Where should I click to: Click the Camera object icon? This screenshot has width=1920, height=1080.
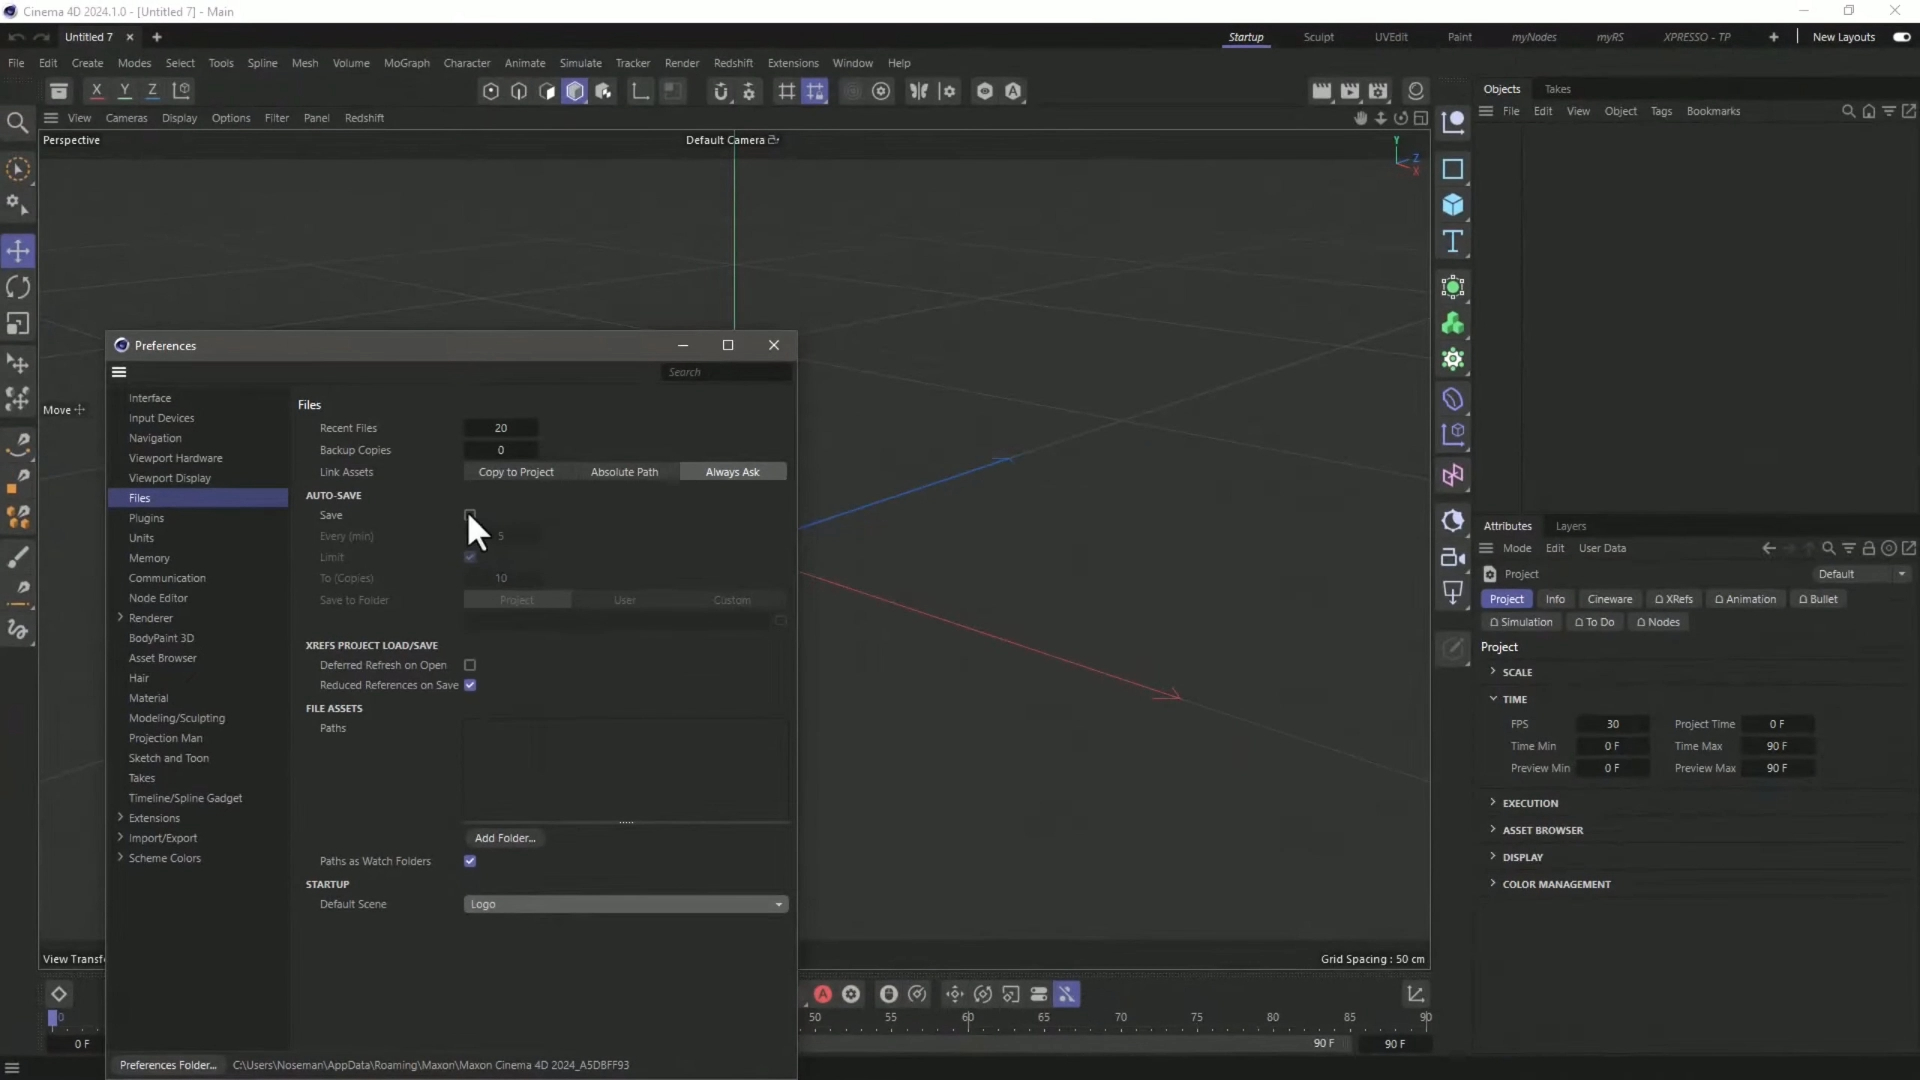click(x=1453, y=558)
